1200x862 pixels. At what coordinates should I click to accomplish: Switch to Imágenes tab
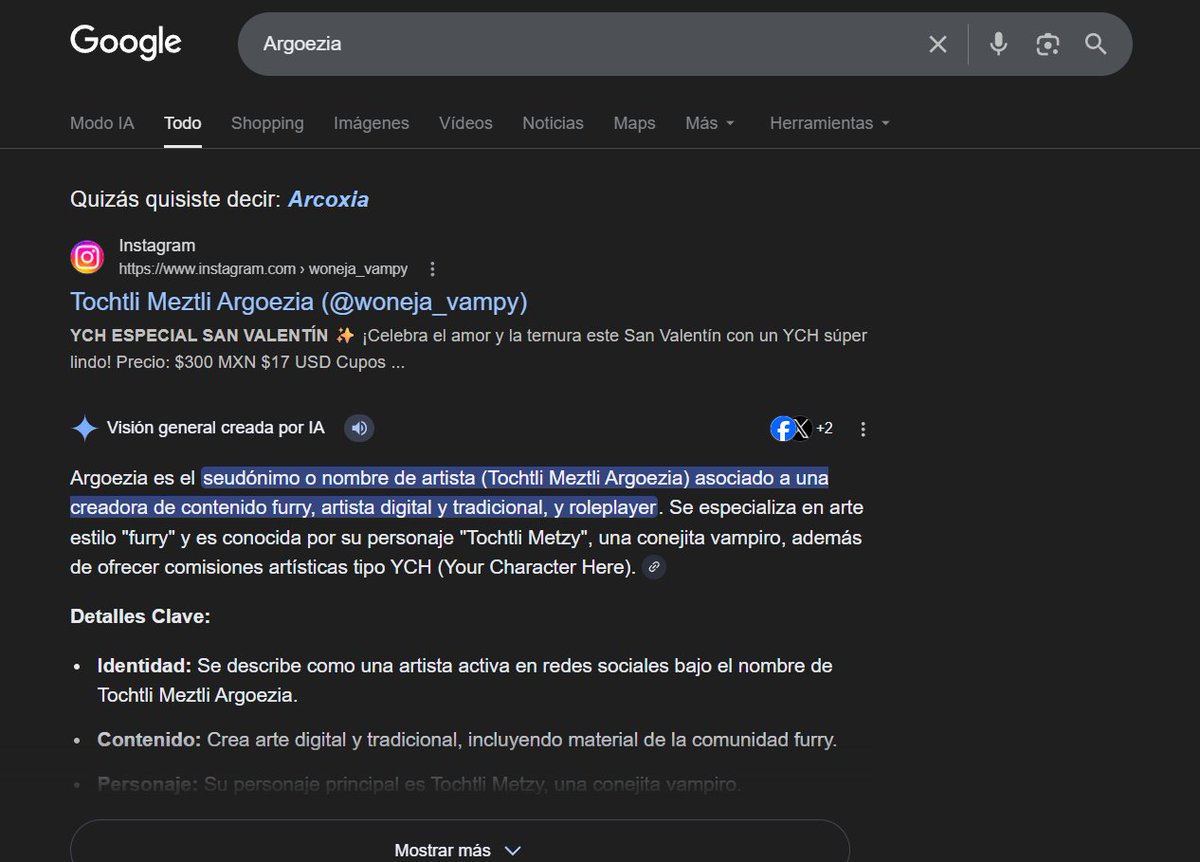371,123
